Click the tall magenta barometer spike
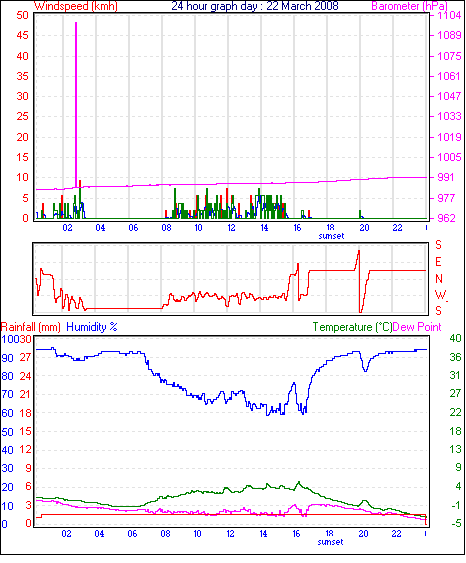 pyautogui.click(x=76, y=105)
